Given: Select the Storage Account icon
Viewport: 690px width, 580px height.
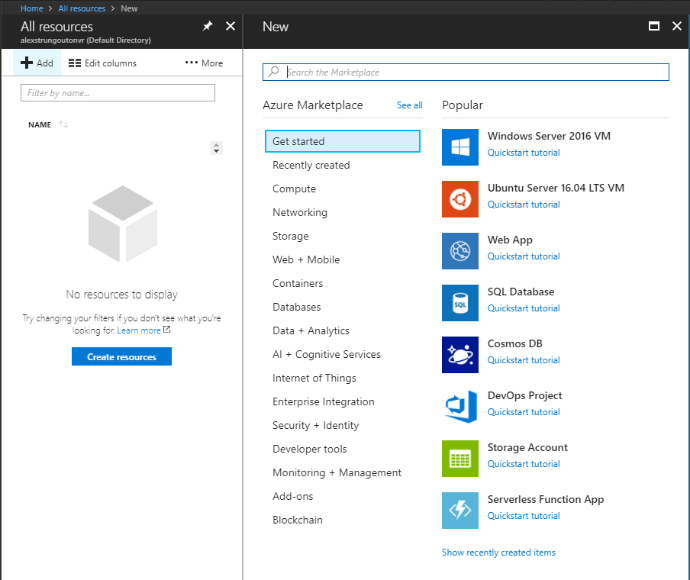Looking at the screenshot, I should point(460,458).
